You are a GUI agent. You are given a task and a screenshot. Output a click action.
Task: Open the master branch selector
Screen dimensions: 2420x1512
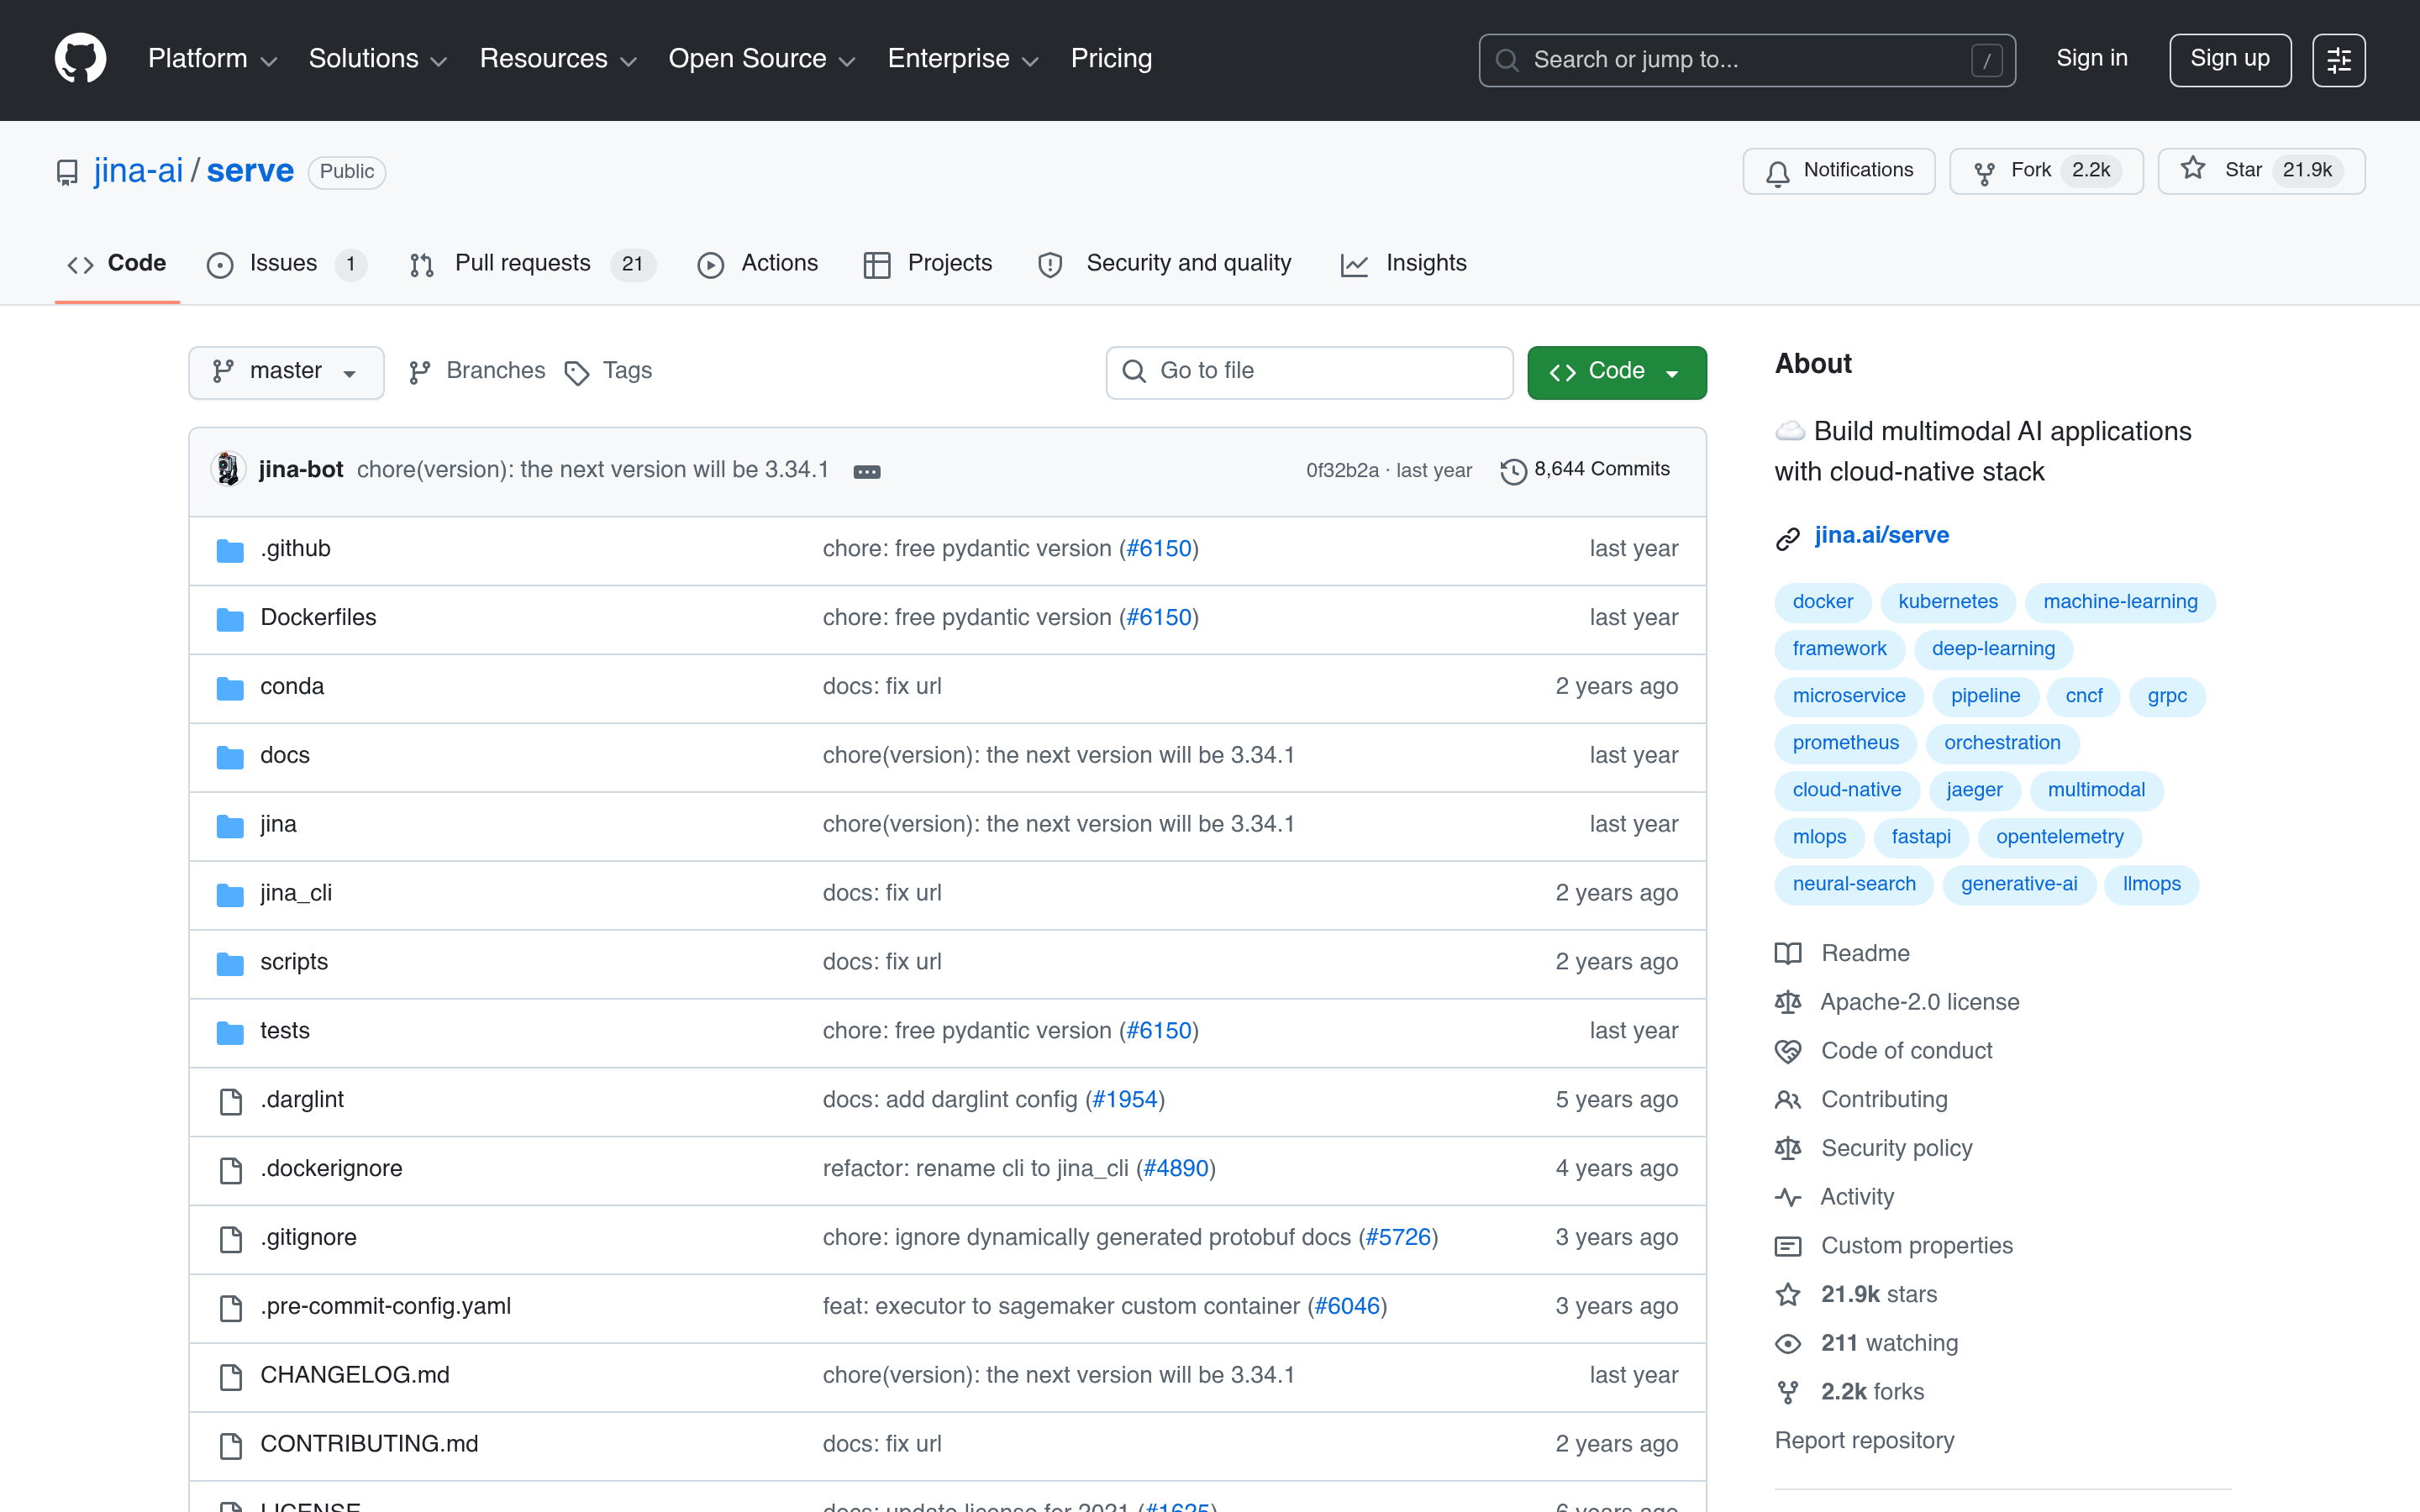286,372
